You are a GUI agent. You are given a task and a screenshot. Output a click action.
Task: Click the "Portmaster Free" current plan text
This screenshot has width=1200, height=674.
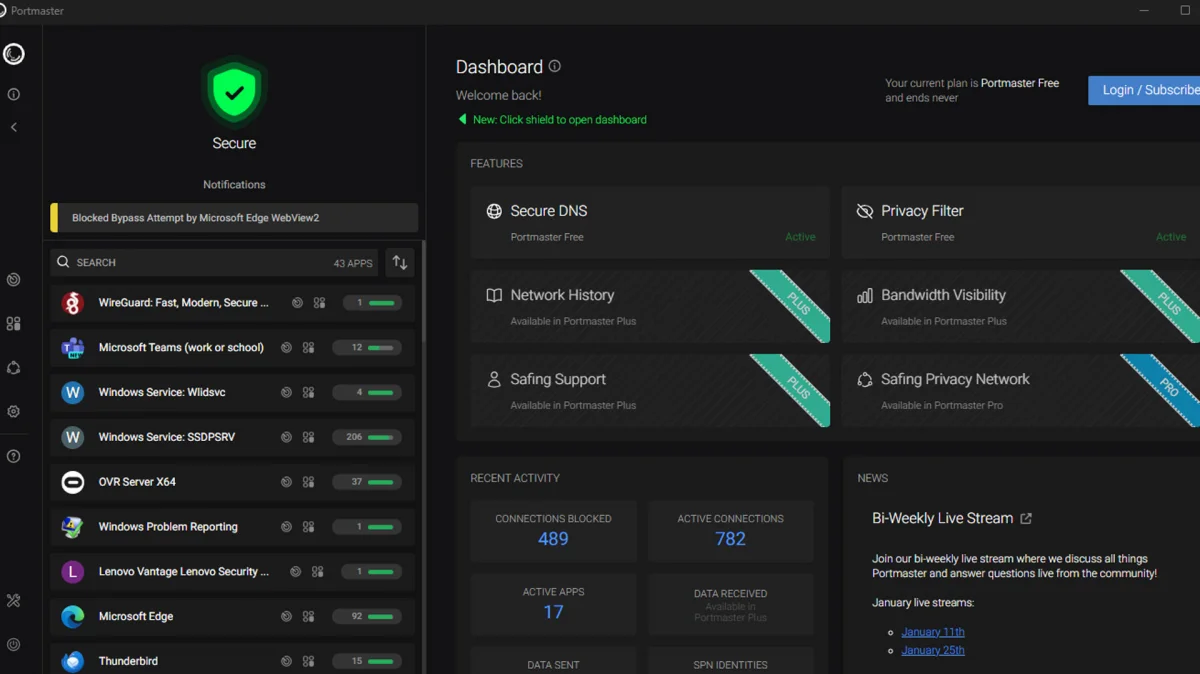click(1020, 83)
